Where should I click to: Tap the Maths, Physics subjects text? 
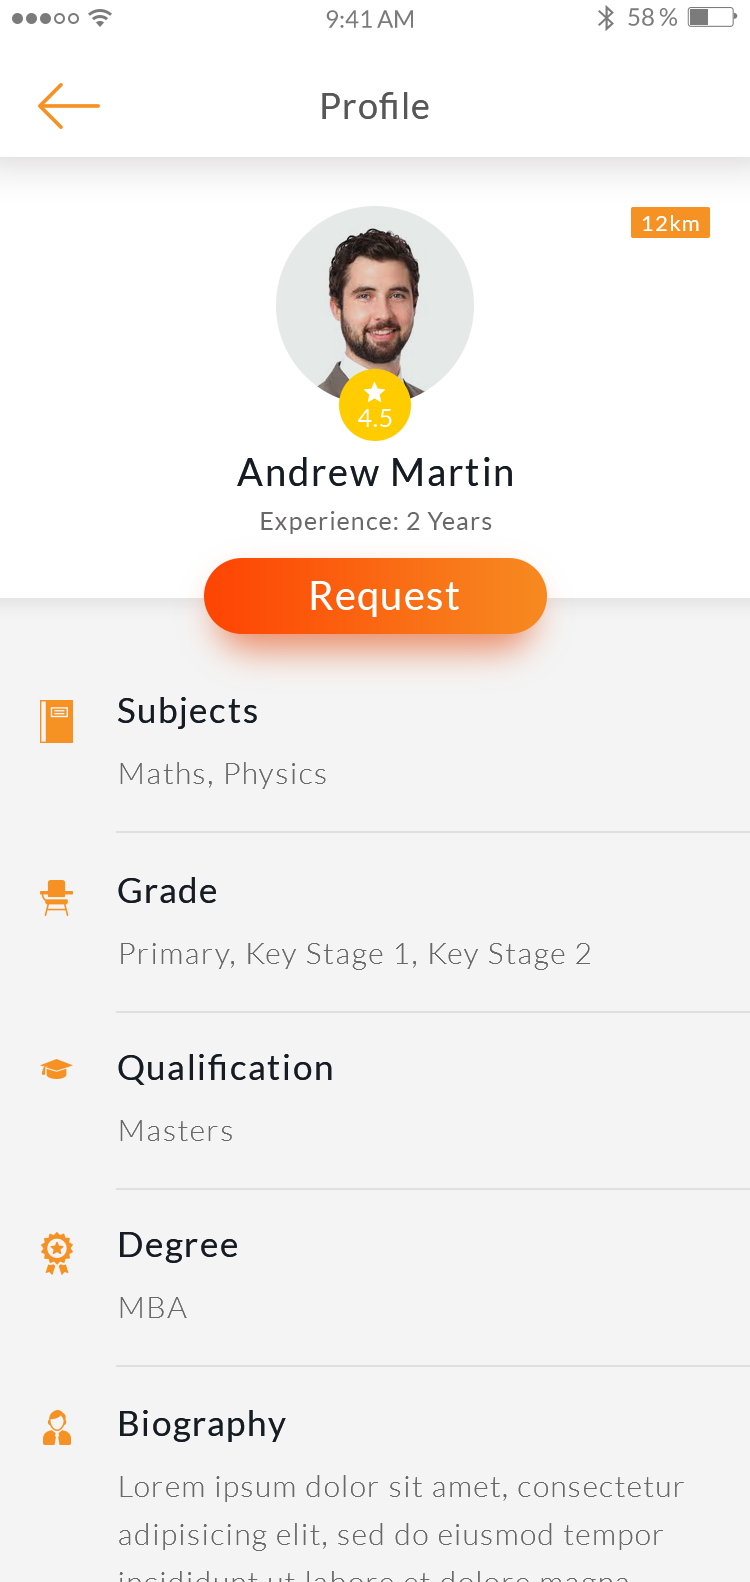click(222, 774)
